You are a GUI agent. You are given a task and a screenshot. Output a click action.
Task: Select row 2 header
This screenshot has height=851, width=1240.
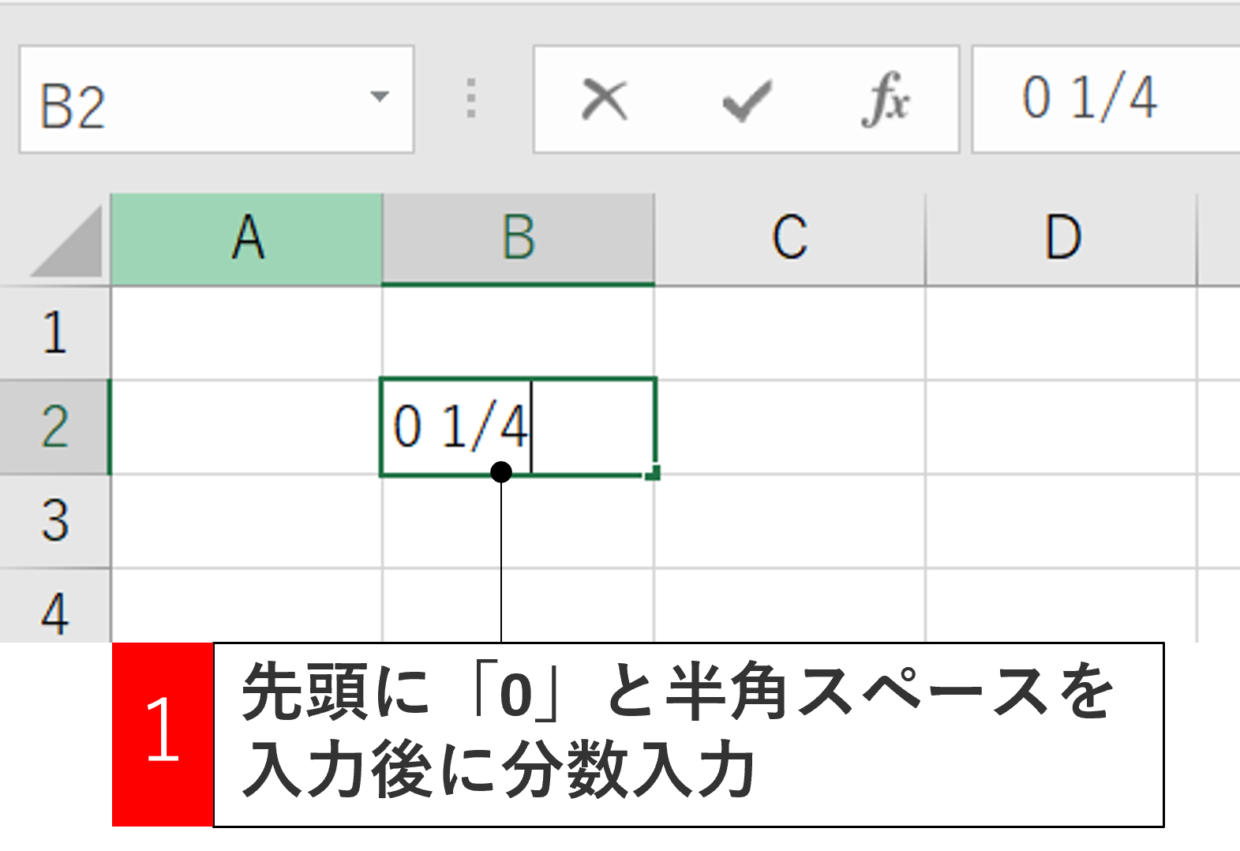pyautogui.click(x=55, y=427)
